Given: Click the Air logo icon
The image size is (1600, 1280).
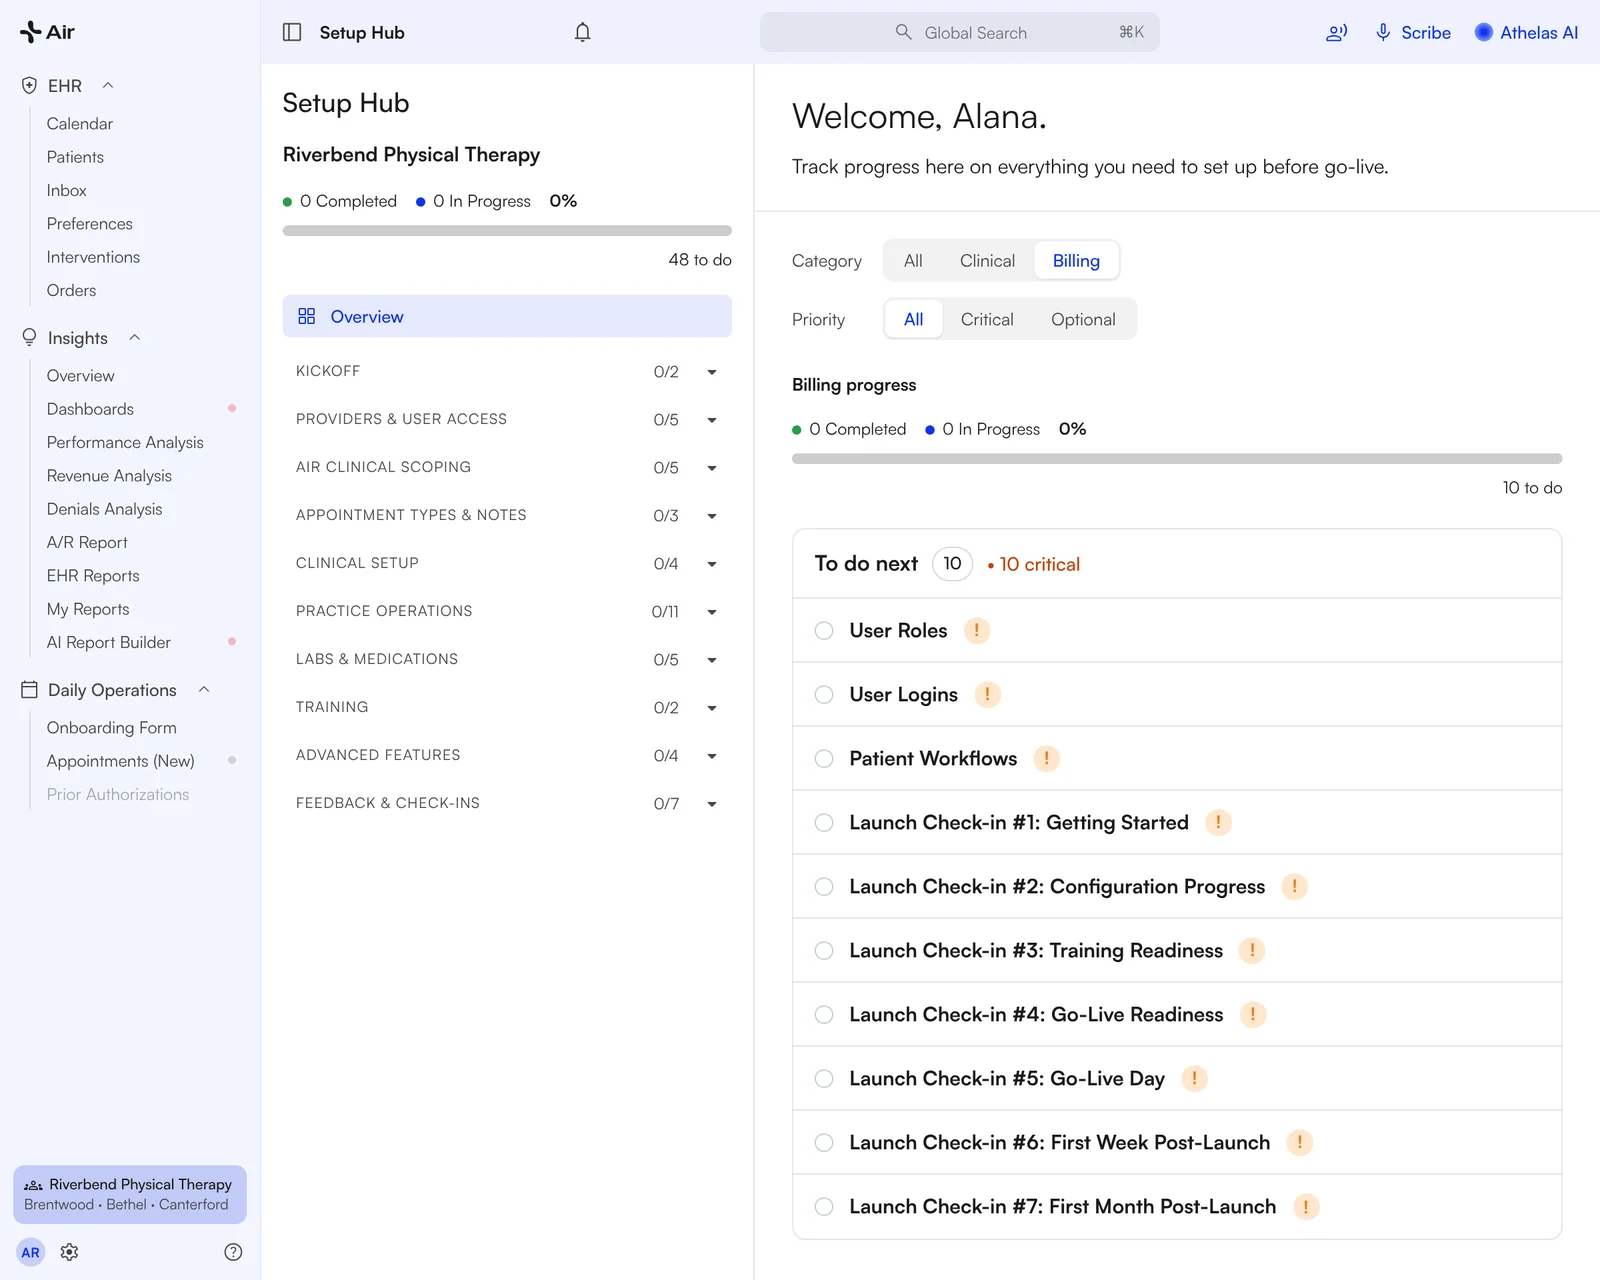Looking at the screenshot, I should 31,32.
